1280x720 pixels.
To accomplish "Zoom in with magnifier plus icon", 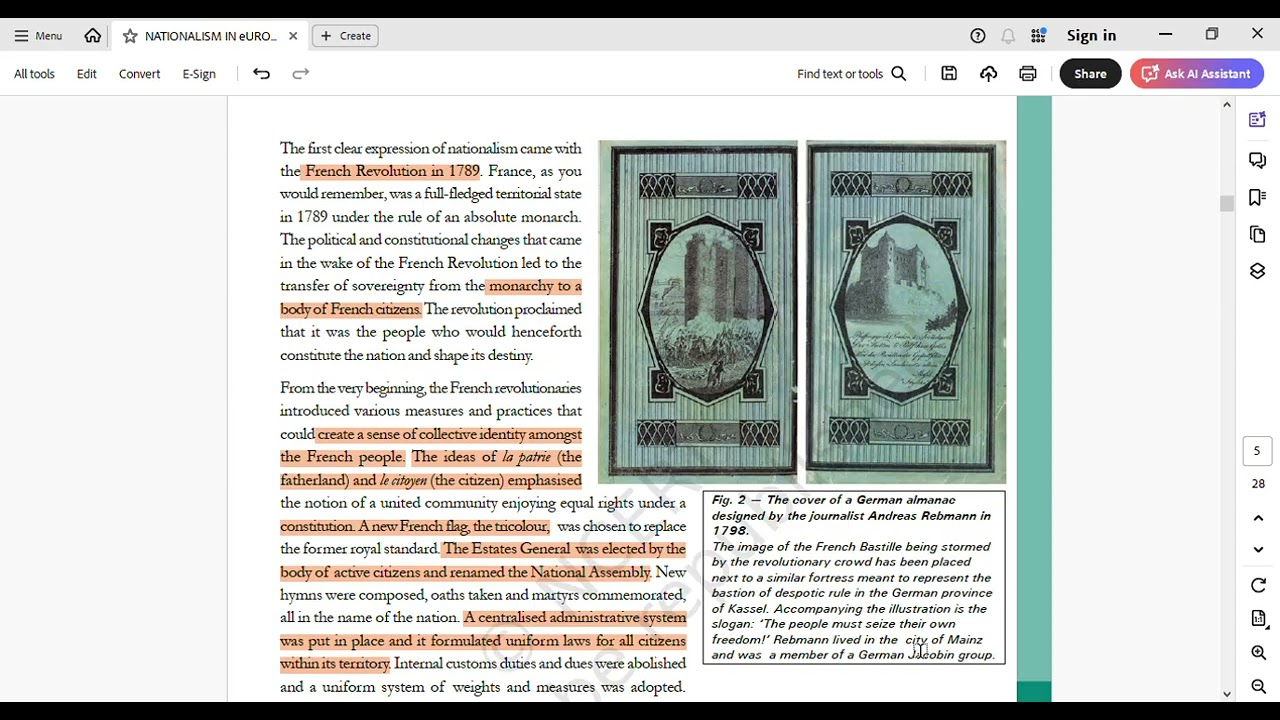I will point(1258,653).
